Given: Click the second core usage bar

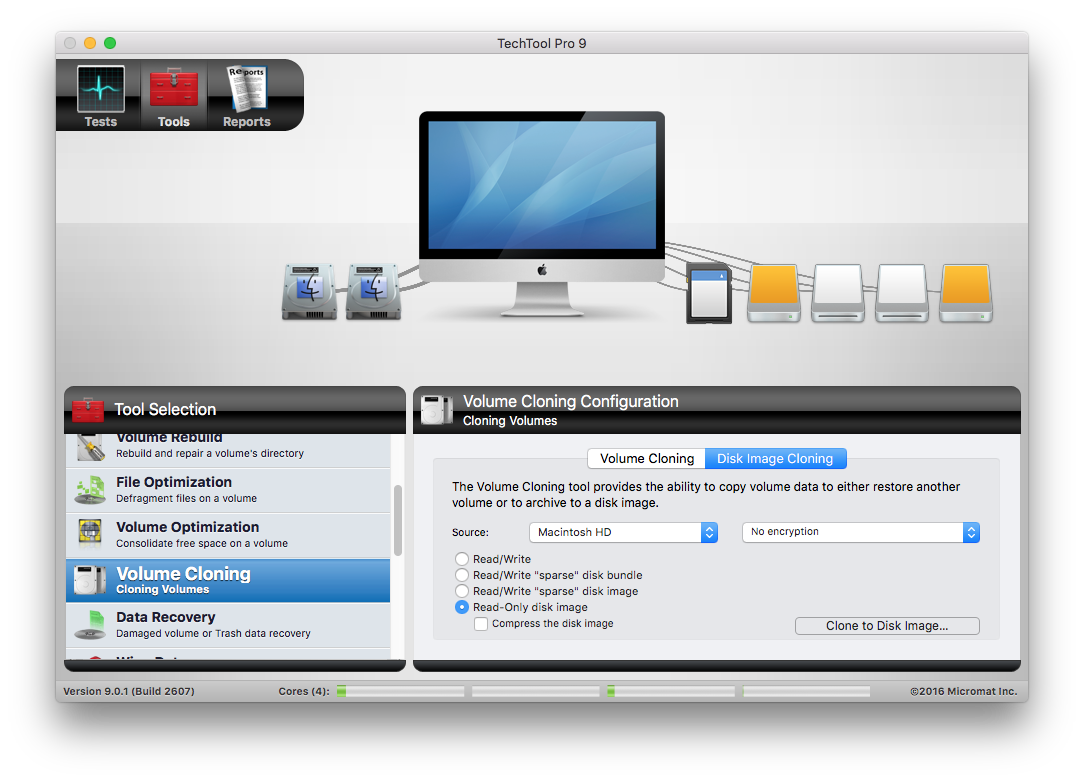Looking at the screenshot, I should point(536,691).
